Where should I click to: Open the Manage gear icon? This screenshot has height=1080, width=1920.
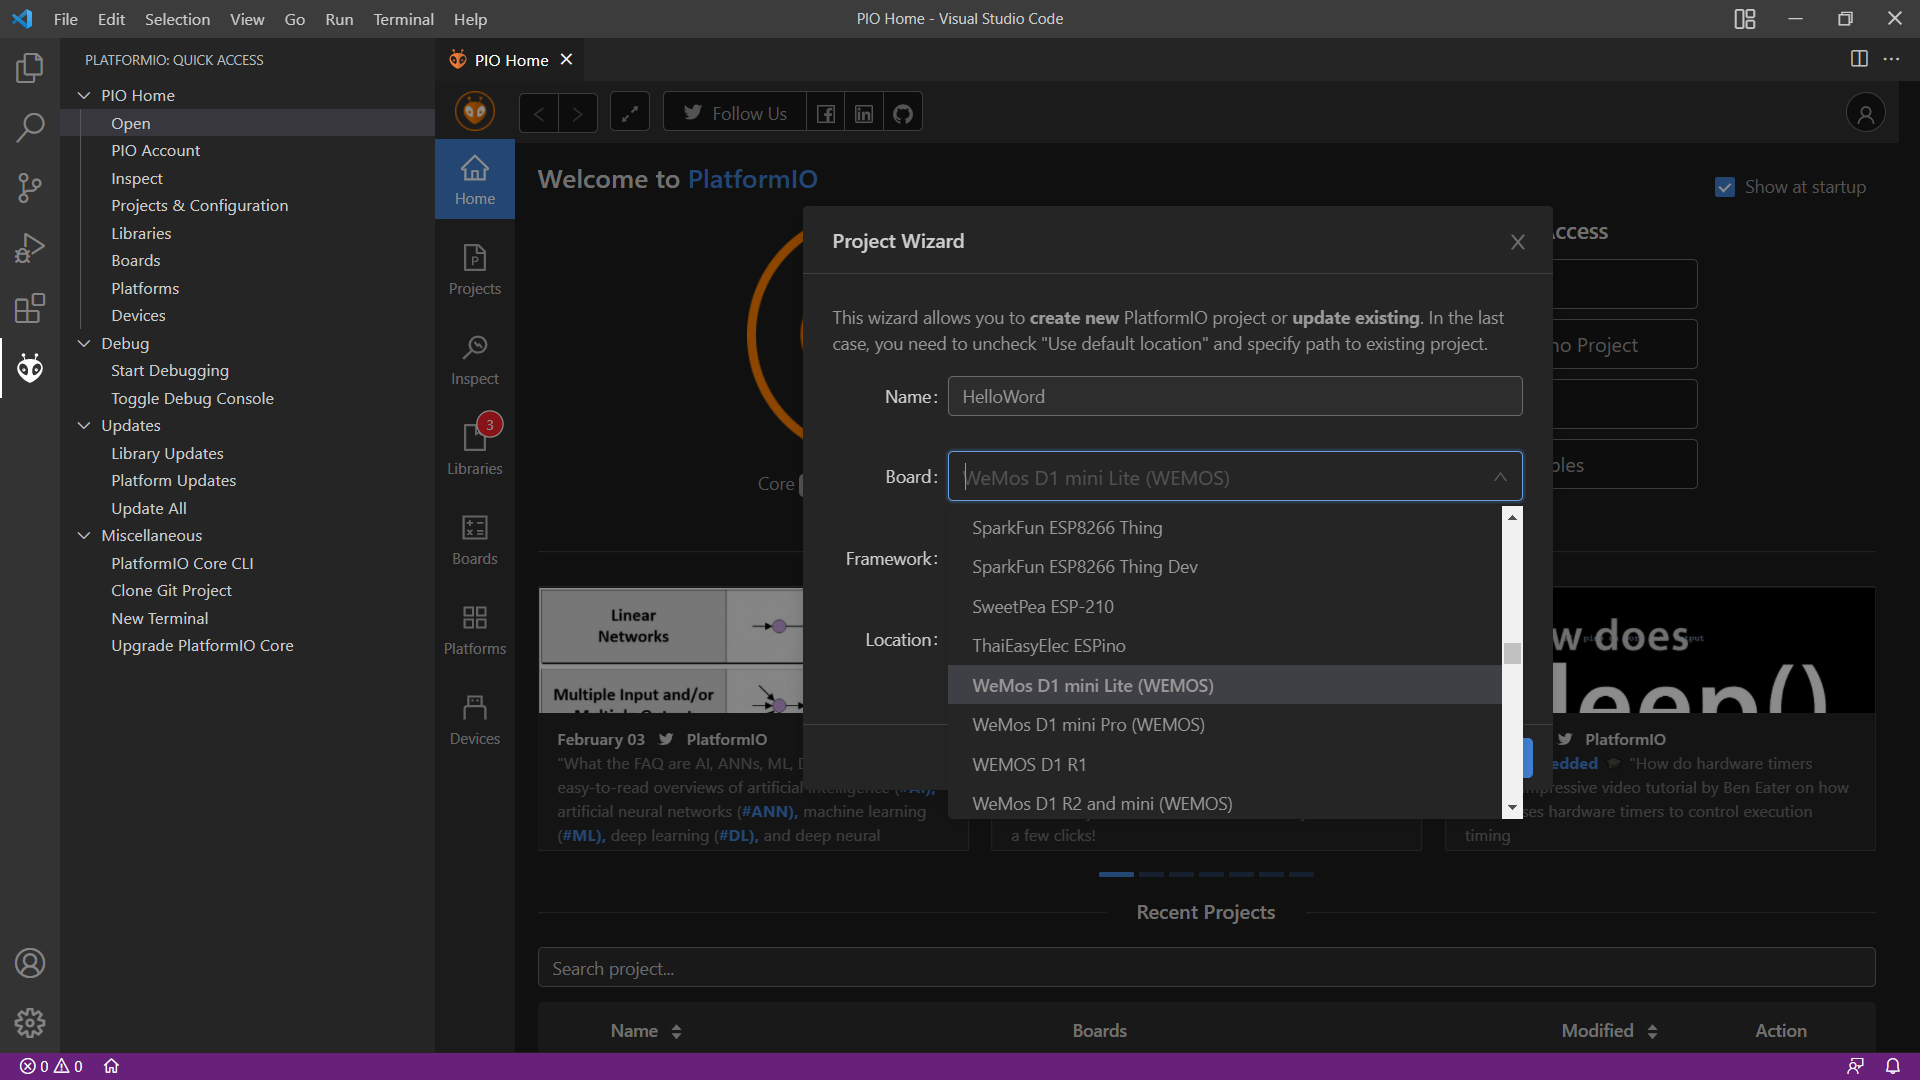(30, 1023)
